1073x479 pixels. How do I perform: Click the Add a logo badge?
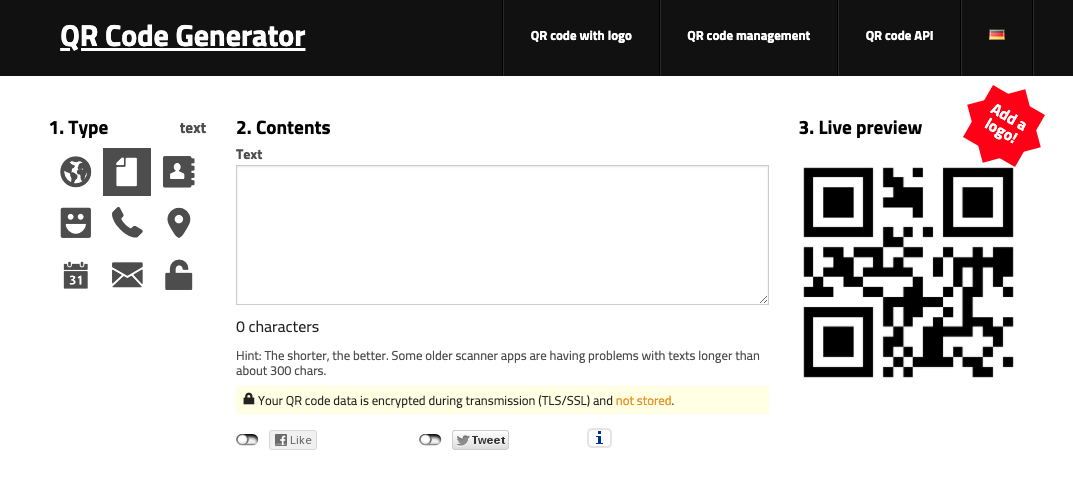coord(1004,124)
